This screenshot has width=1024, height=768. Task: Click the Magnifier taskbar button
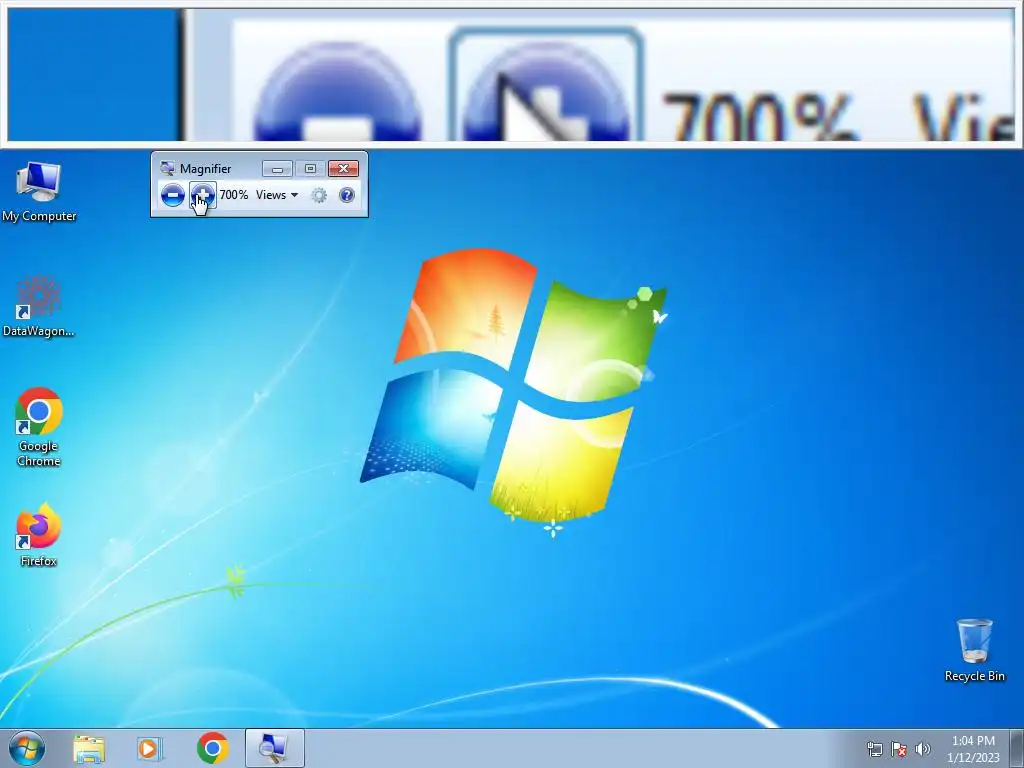coord(274,748)
